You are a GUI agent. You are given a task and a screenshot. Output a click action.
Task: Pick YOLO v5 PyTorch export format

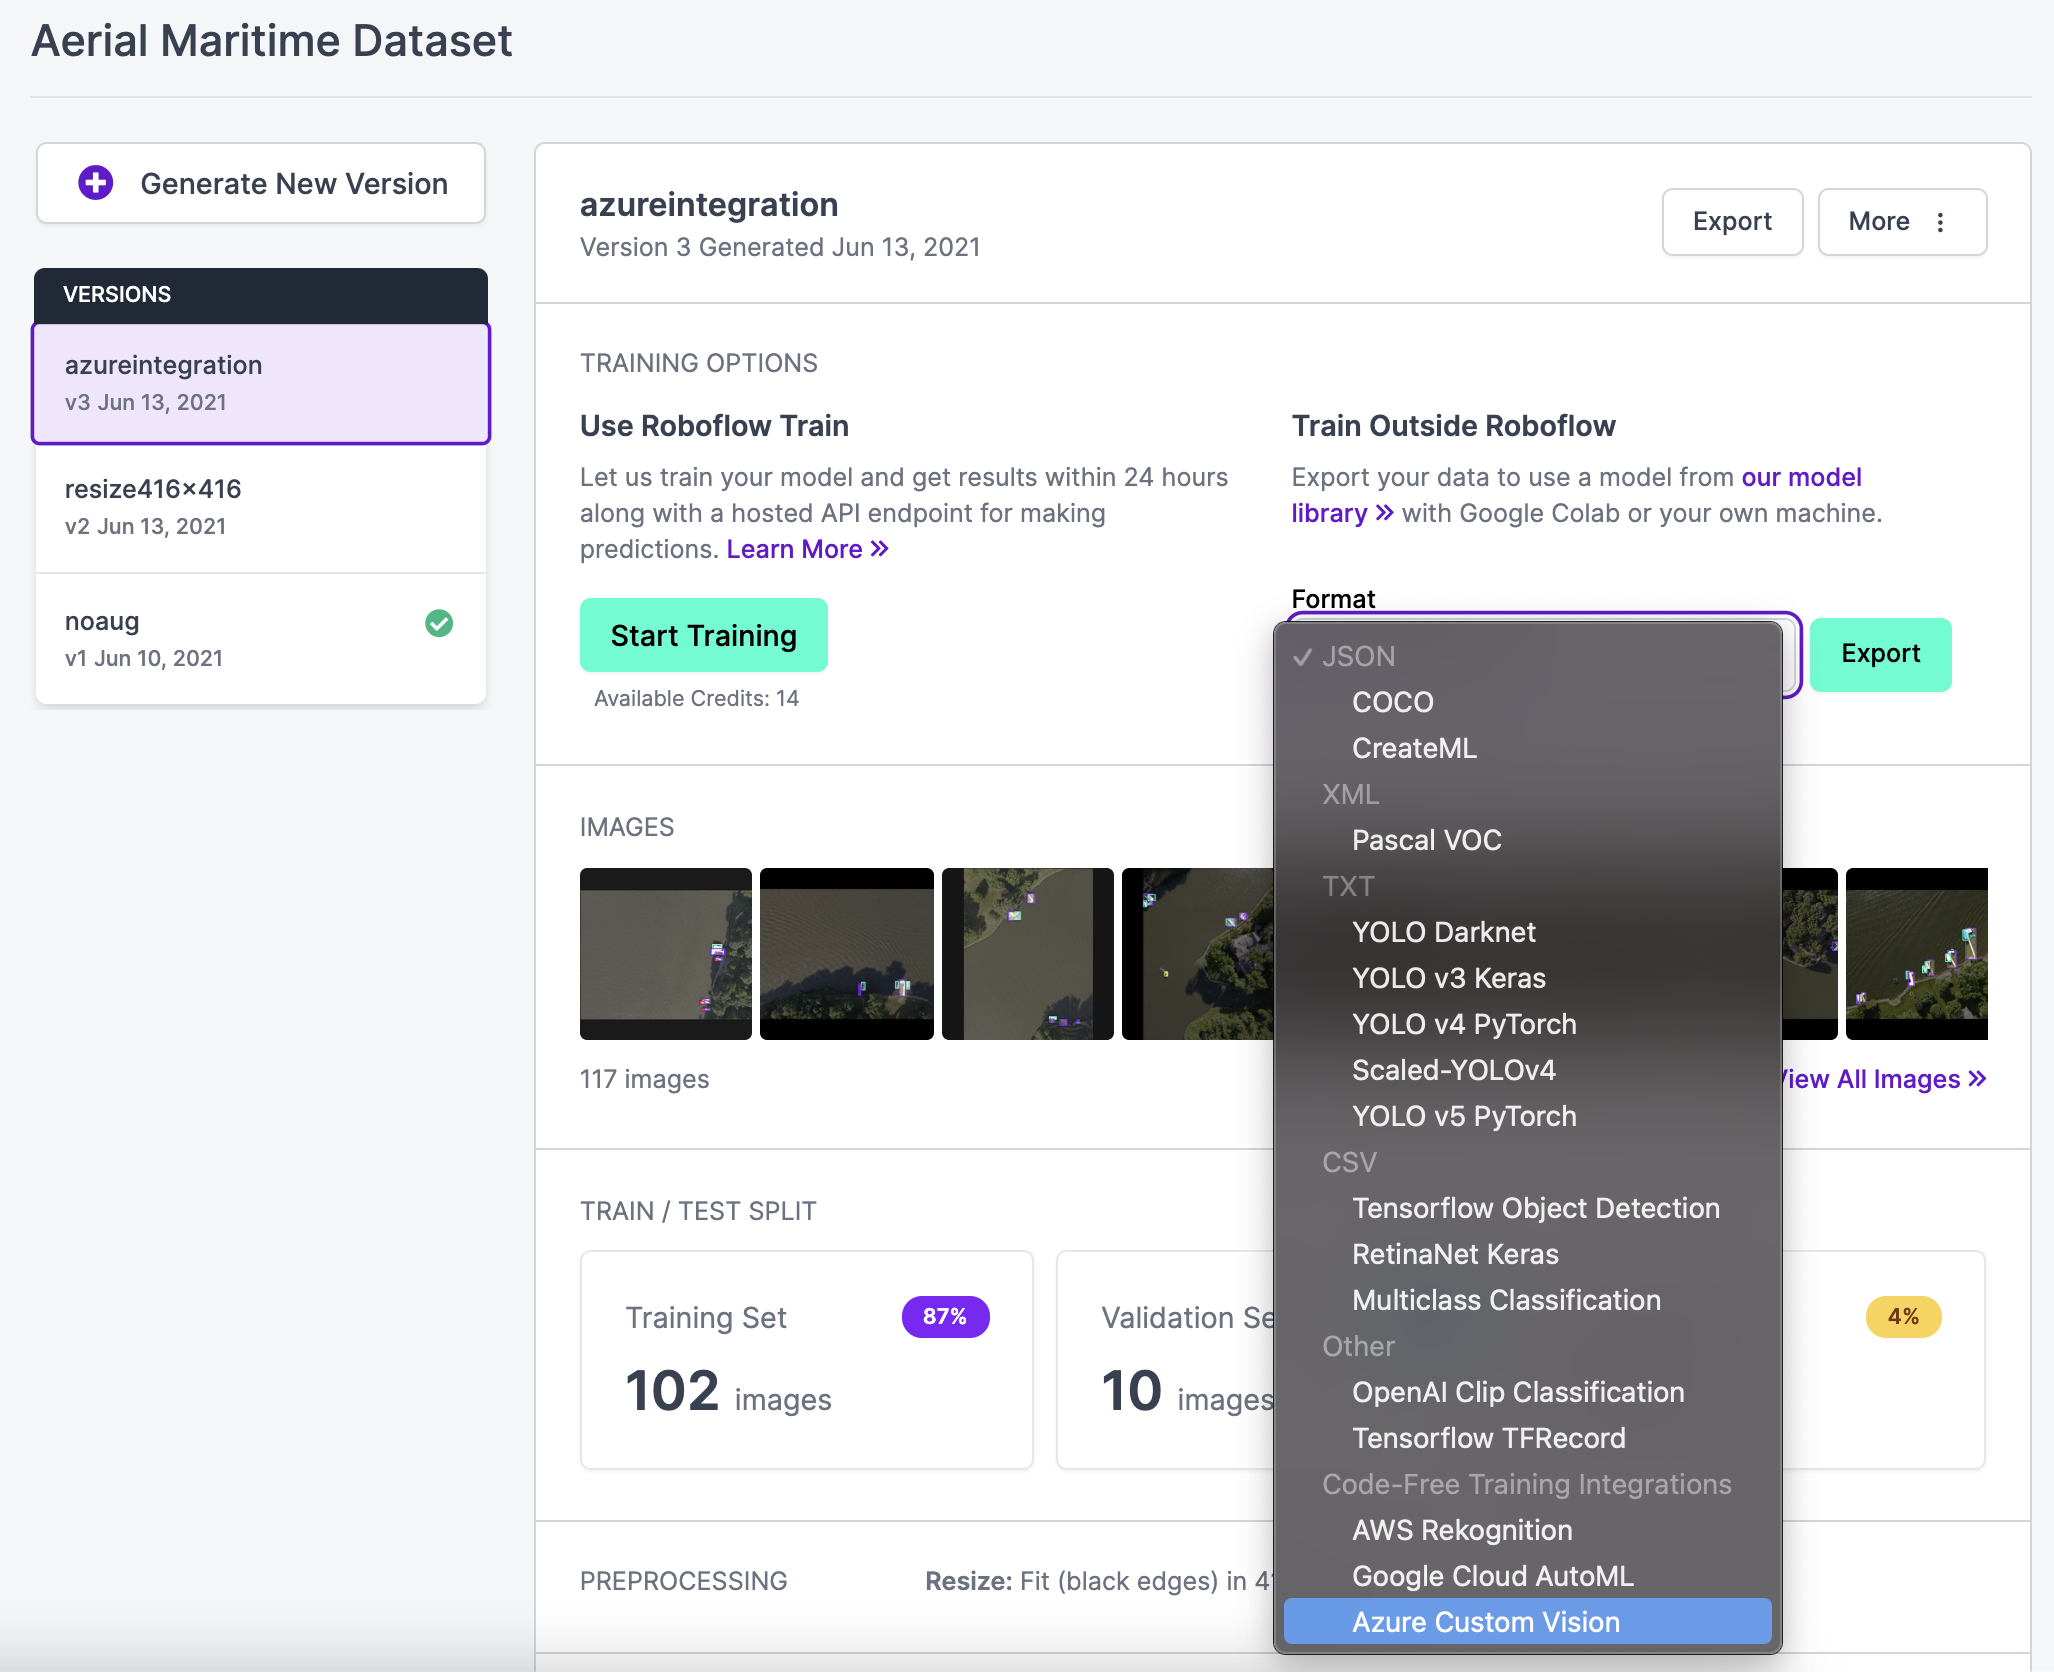coord(1464,1115)
